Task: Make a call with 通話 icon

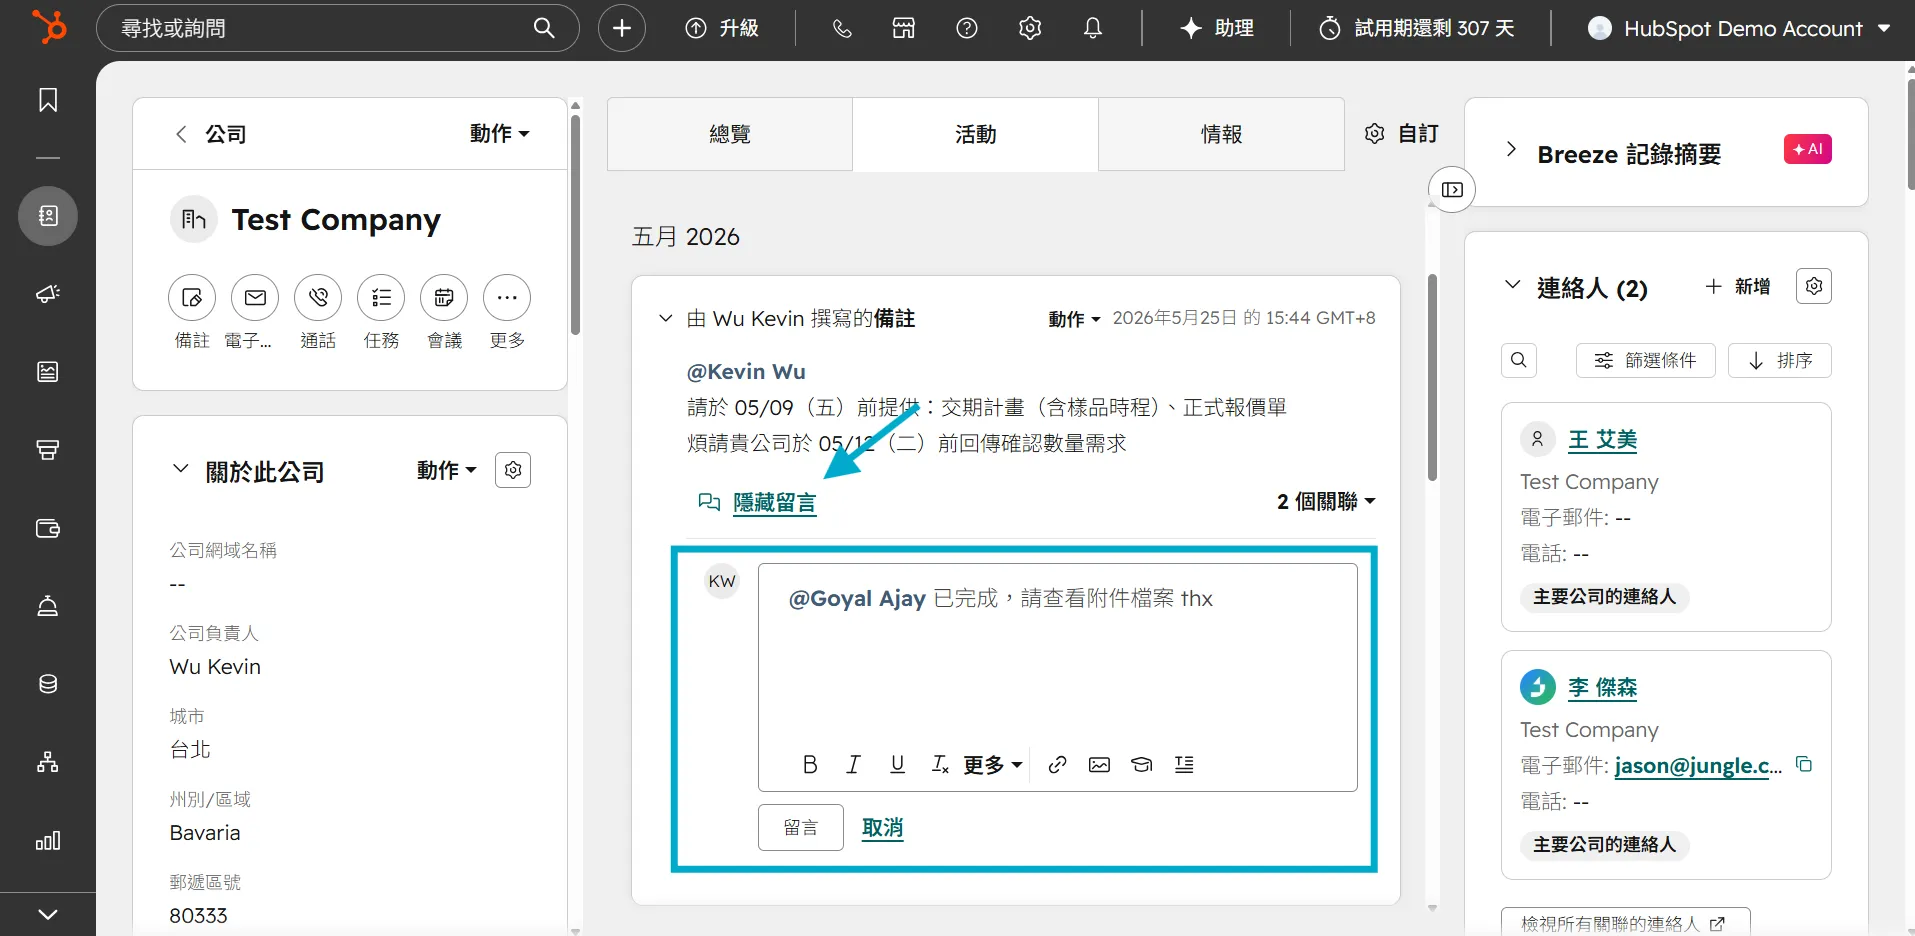Action: coord(318,298)
